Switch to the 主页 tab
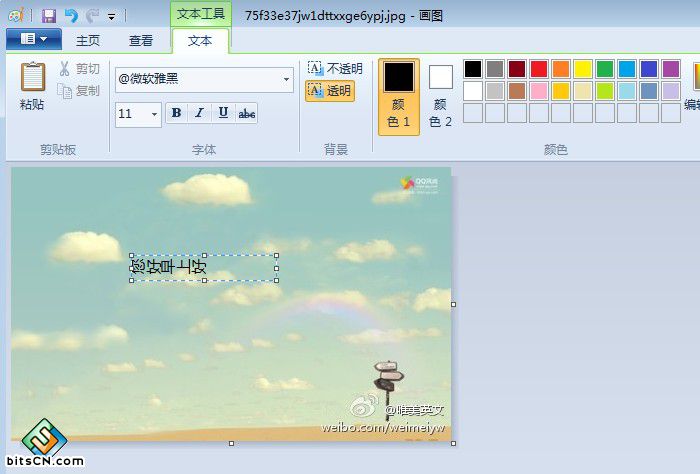This screenshot has height=474, width=700. (88, 41)
